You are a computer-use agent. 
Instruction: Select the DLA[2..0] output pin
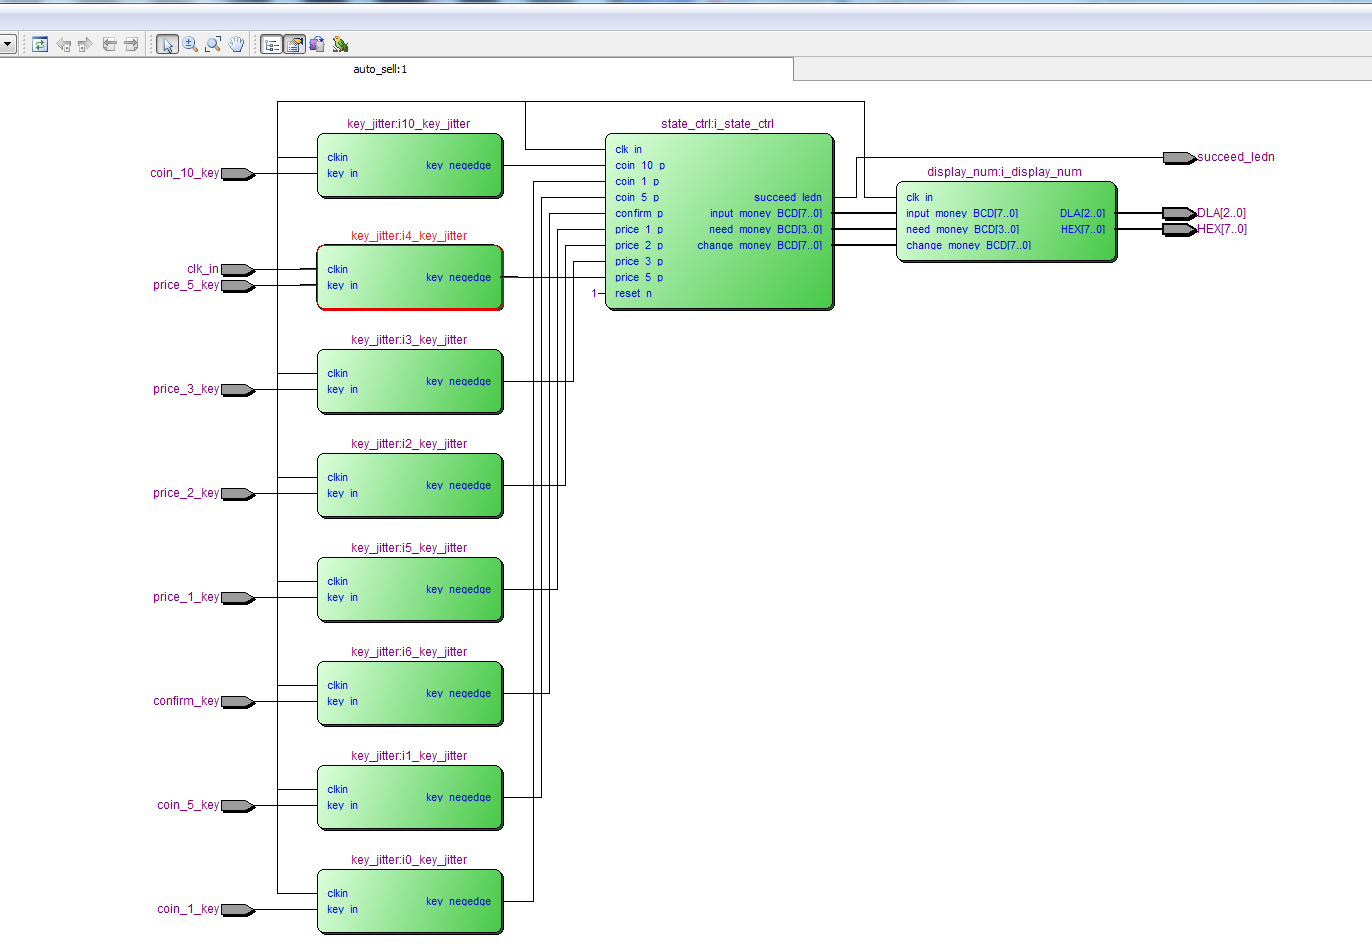point(1180,213)
